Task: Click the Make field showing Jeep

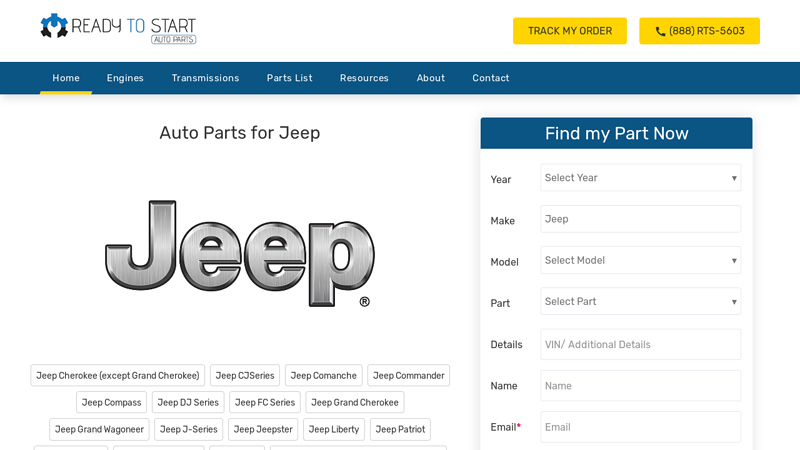Action: click(640, 219)
